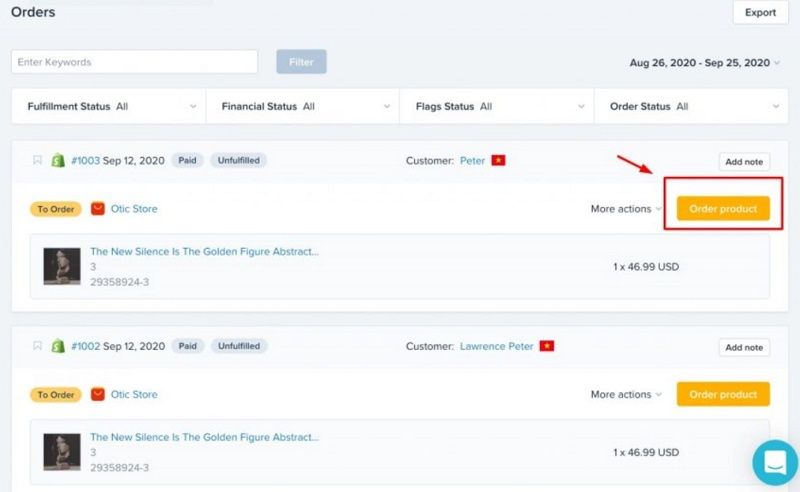The image size is (800, 492).
Task: Flag order #1002 with bookmark icon
Action: point(37,346)
